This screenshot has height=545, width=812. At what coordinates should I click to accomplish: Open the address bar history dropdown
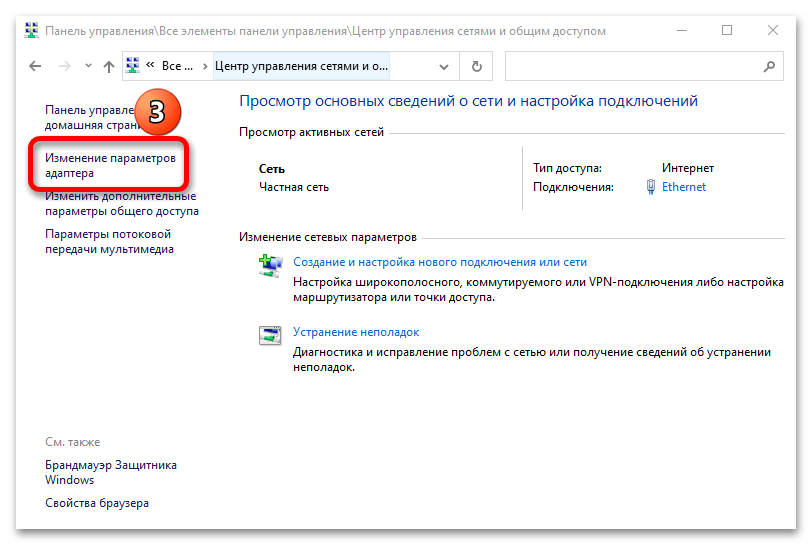(x=444, y=67)
